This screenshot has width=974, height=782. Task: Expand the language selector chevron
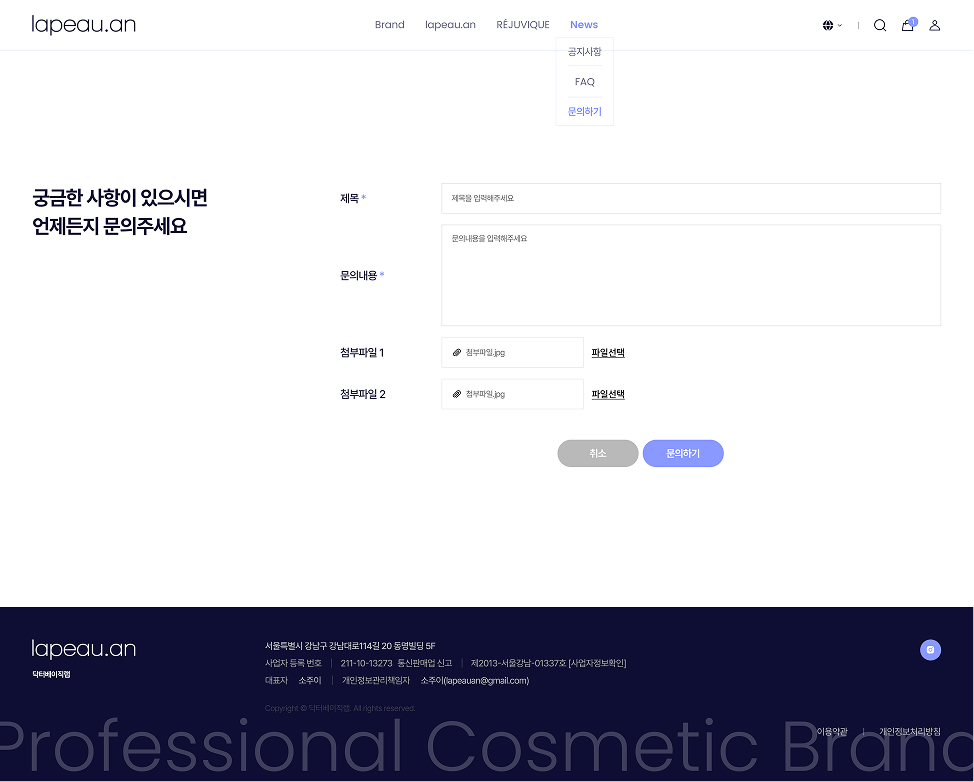(x=840, y=25)
